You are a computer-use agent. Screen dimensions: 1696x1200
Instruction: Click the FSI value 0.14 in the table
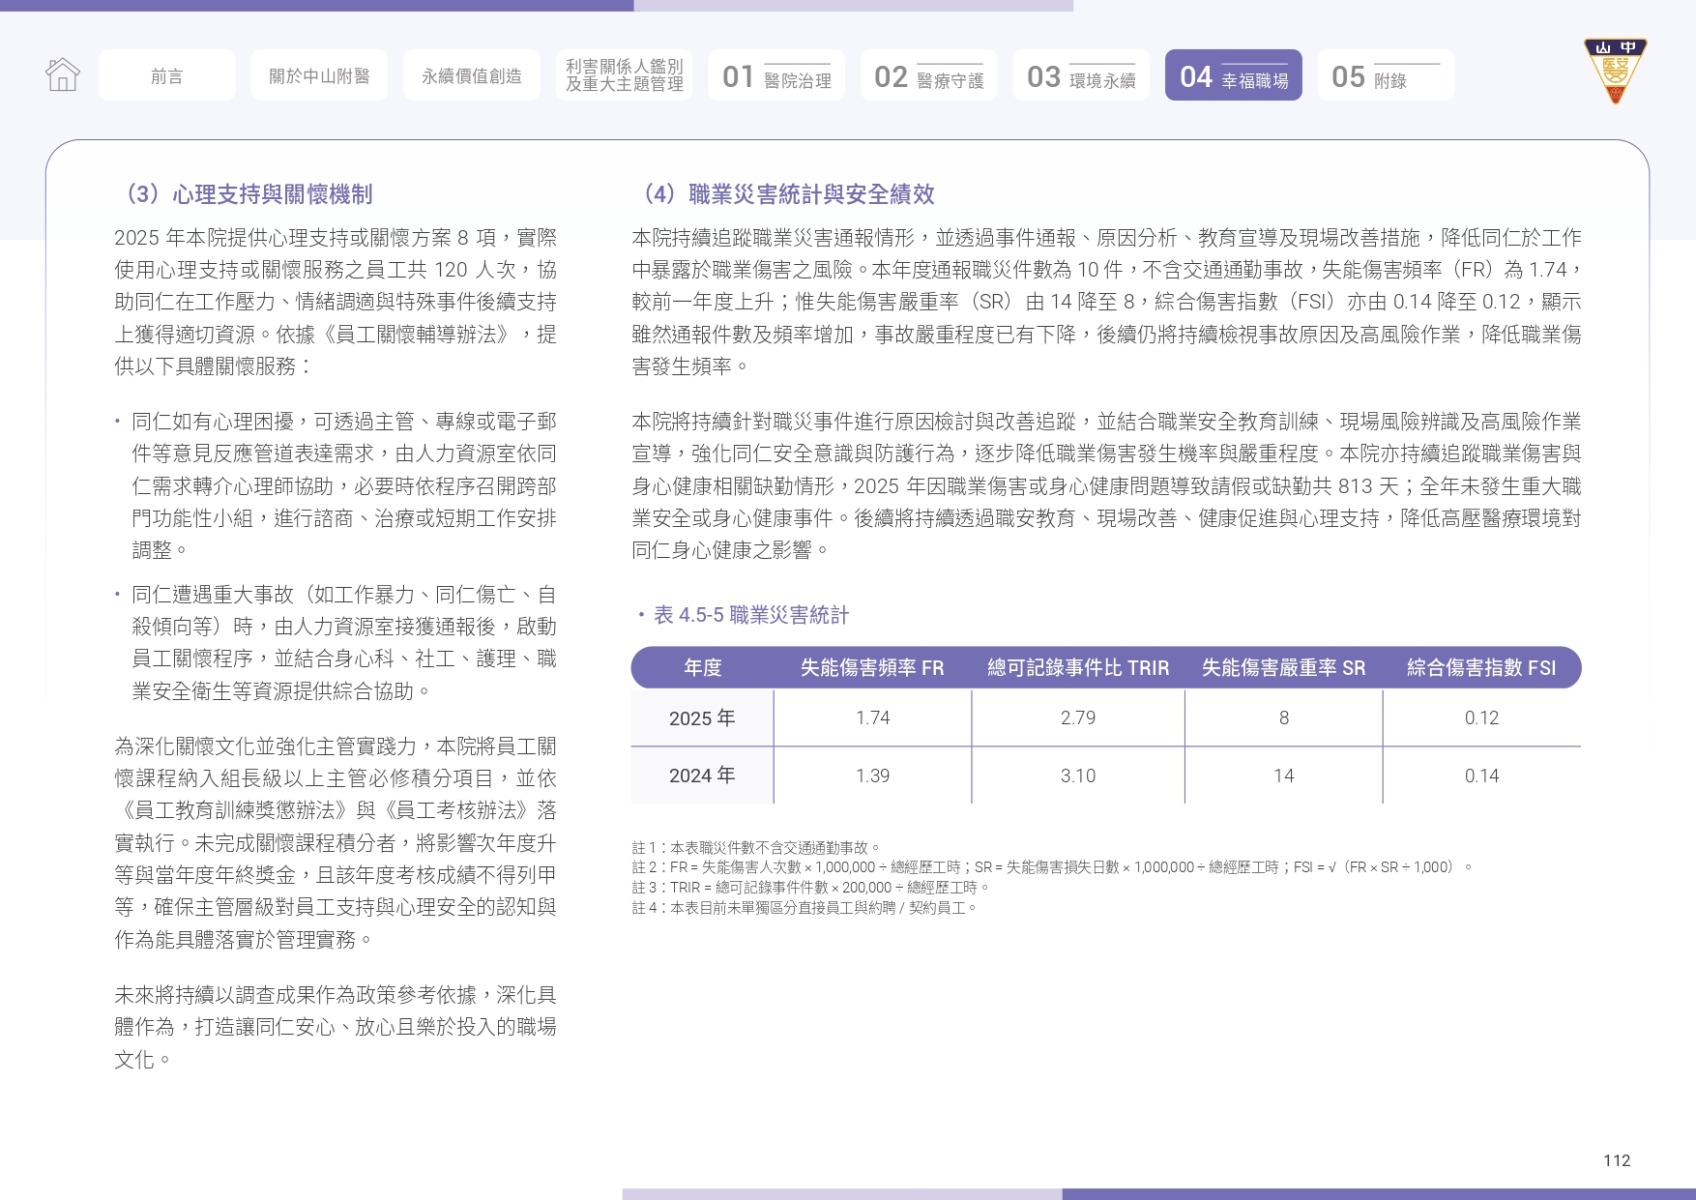(x=1481, y=776)
